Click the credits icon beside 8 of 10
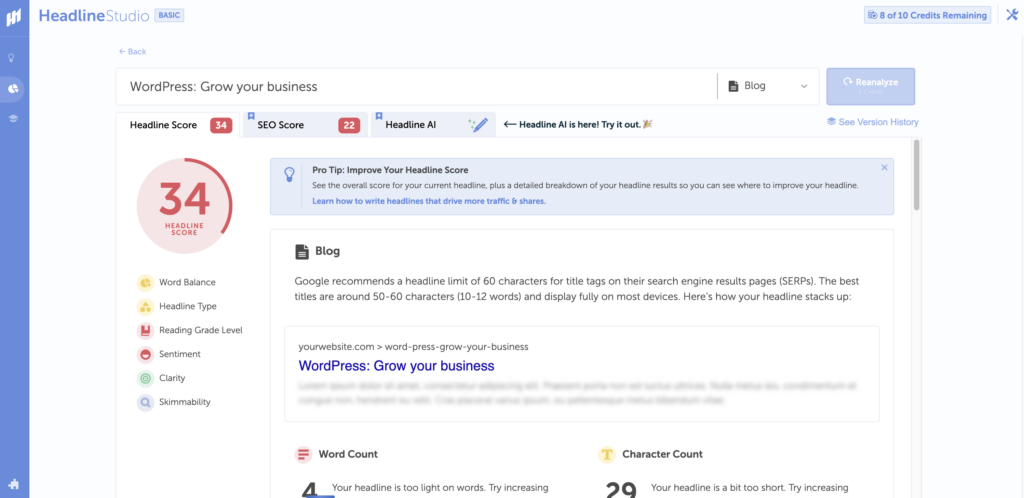Screen dimensions: 1024x498 tap(872, 15)
